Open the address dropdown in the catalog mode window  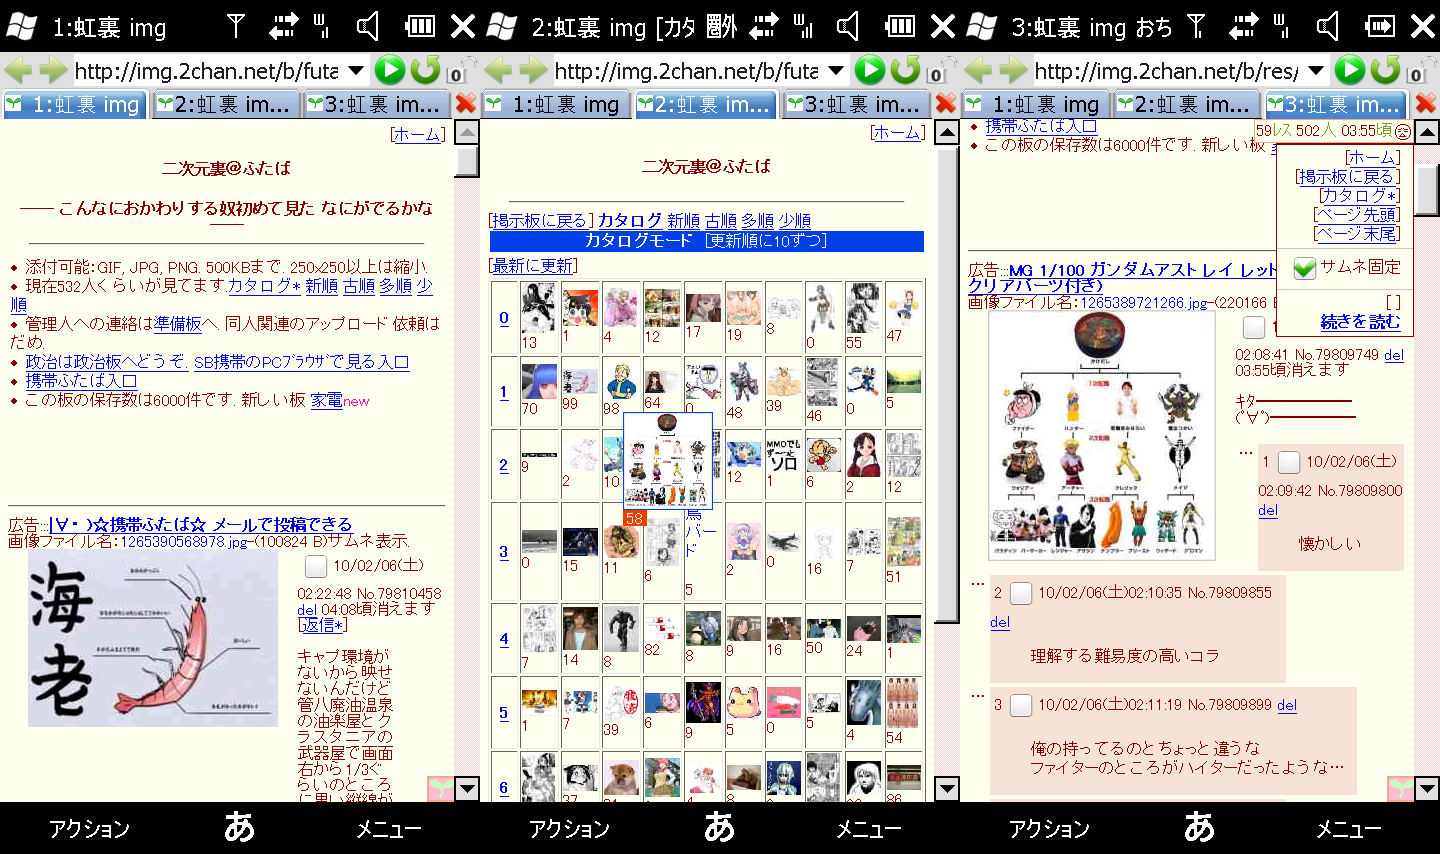pos(836,70)
